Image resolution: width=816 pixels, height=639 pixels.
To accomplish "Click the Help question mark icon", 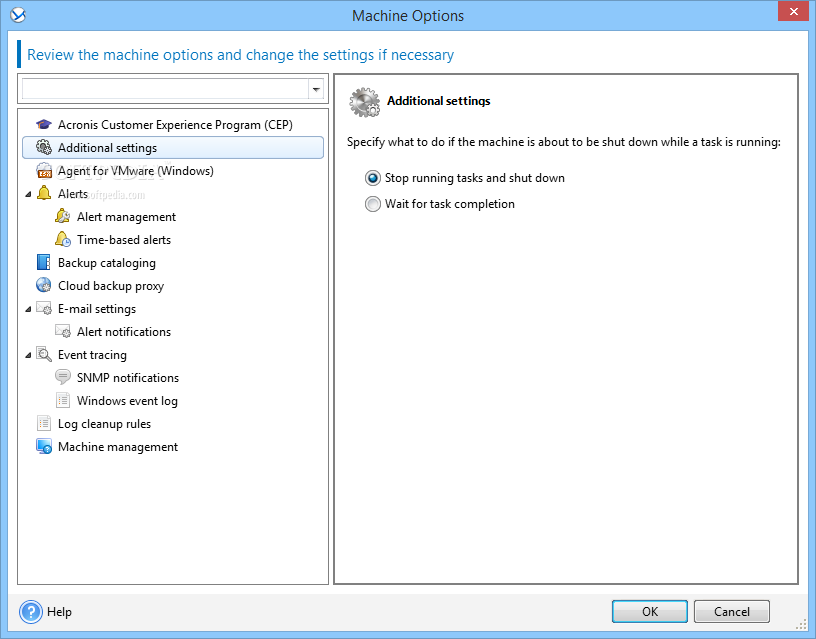I will tap(31, 611).
